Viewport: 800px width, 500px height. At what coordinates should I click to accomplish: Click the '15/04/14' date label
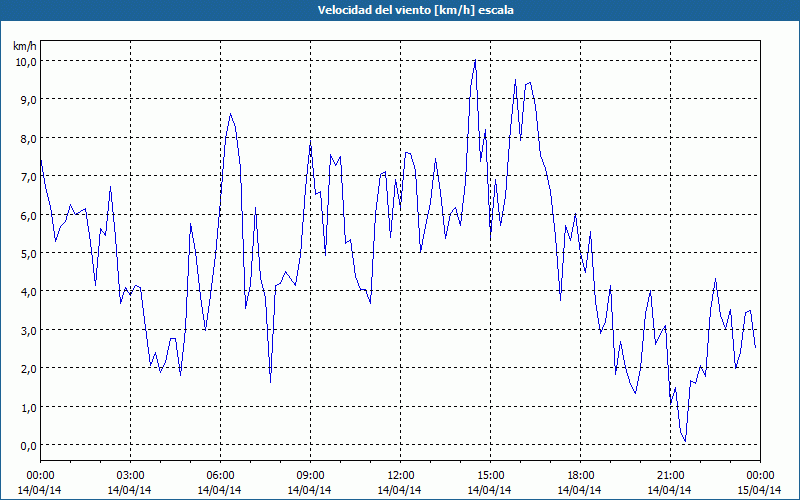click(760, 490)
